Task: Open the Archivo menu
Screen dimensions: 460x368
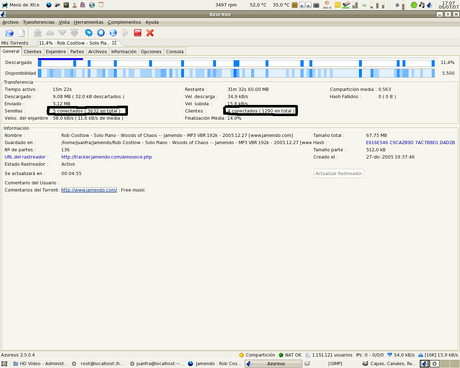Action: coord(10,22)
